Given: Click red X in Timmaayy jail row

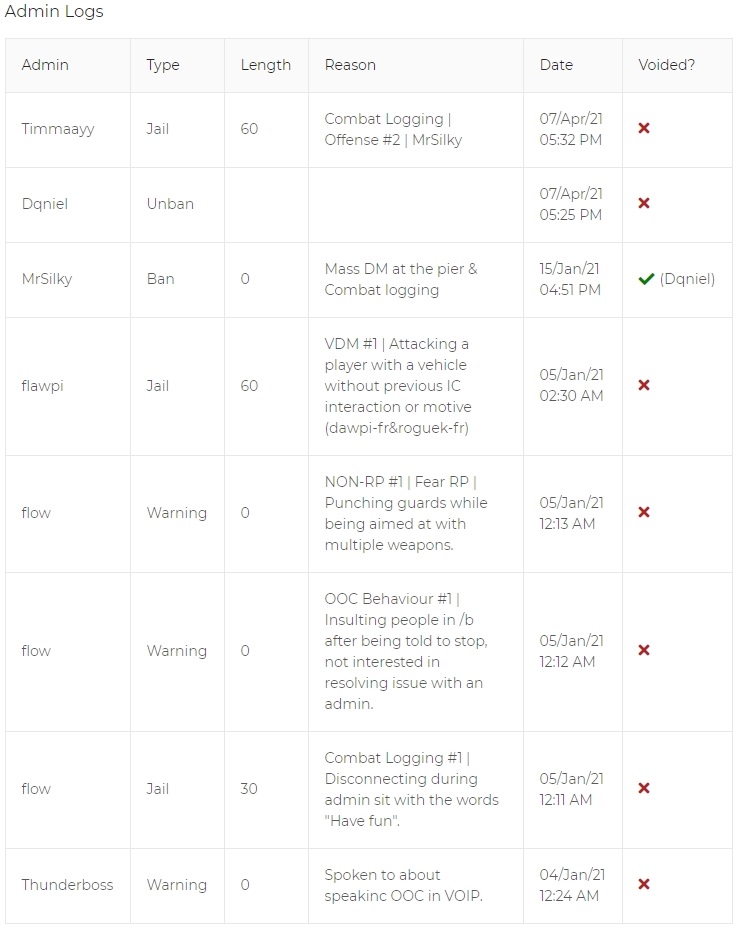Looking at the screenshot, I should (x=644, y=128).
